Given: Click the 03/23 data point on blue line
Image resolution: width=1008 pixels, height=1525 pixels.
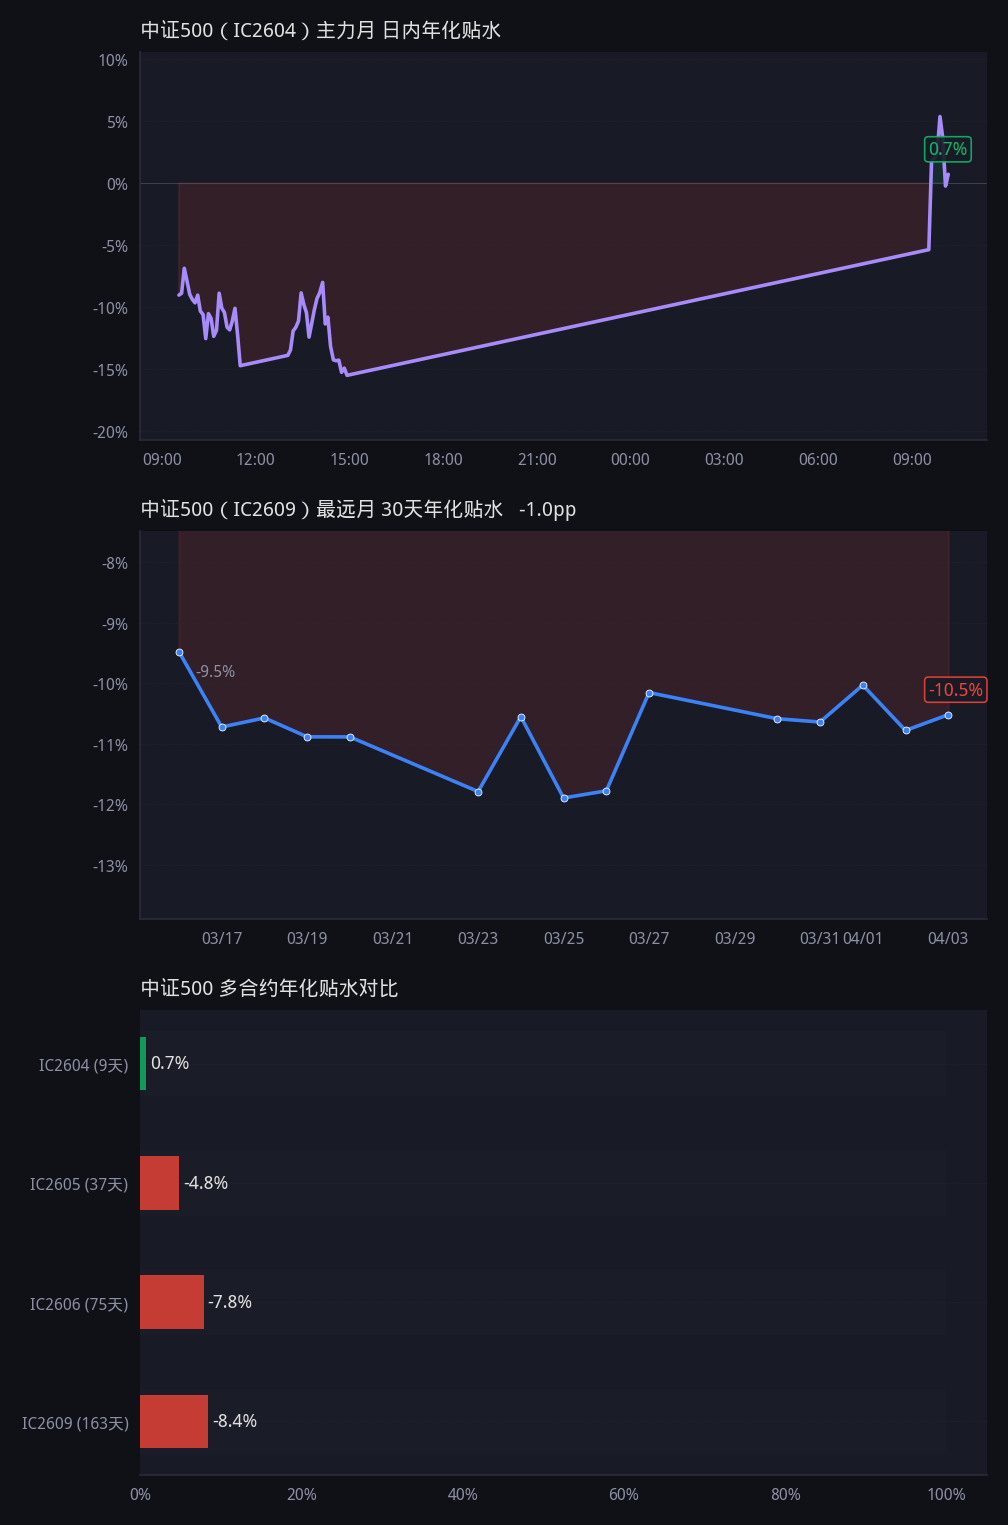Looking at the screenshot, I should tap(478, 792).
